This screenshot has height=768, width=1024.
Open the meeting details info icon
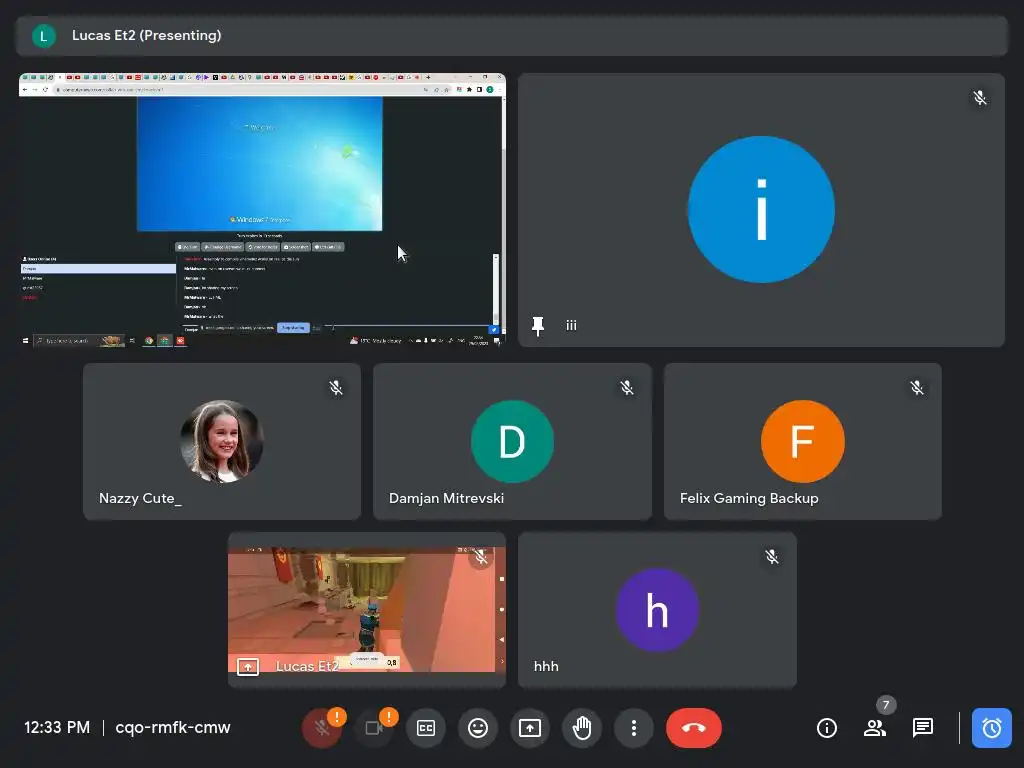click(x=827, y=728)
